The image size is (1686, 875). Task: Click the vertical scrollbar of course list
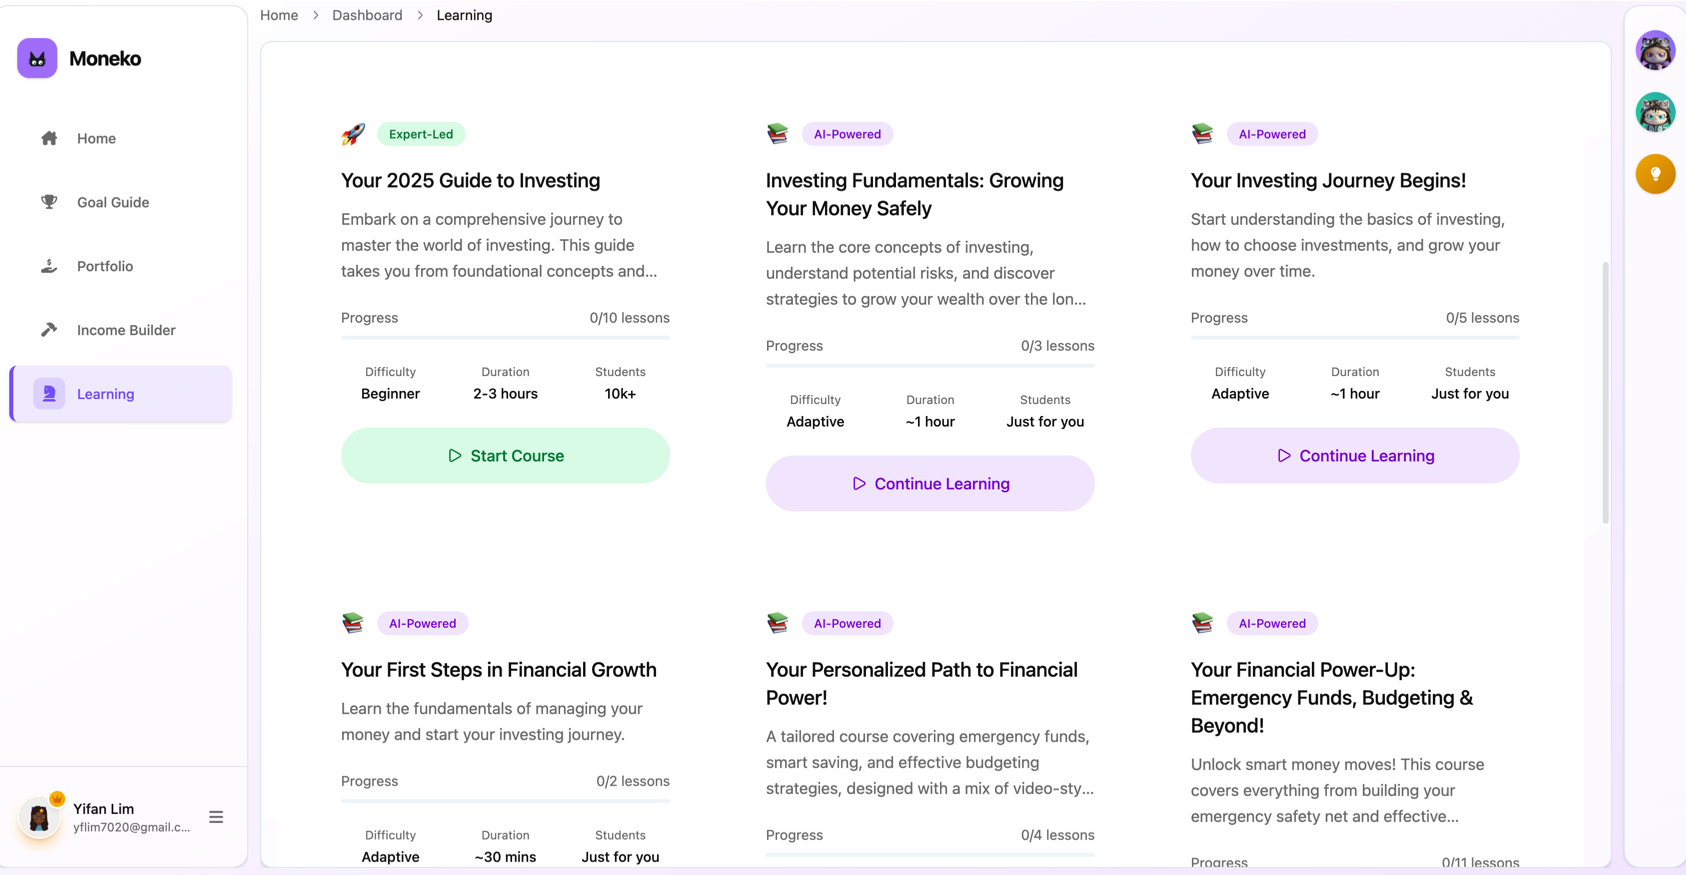pos(1605,392)
